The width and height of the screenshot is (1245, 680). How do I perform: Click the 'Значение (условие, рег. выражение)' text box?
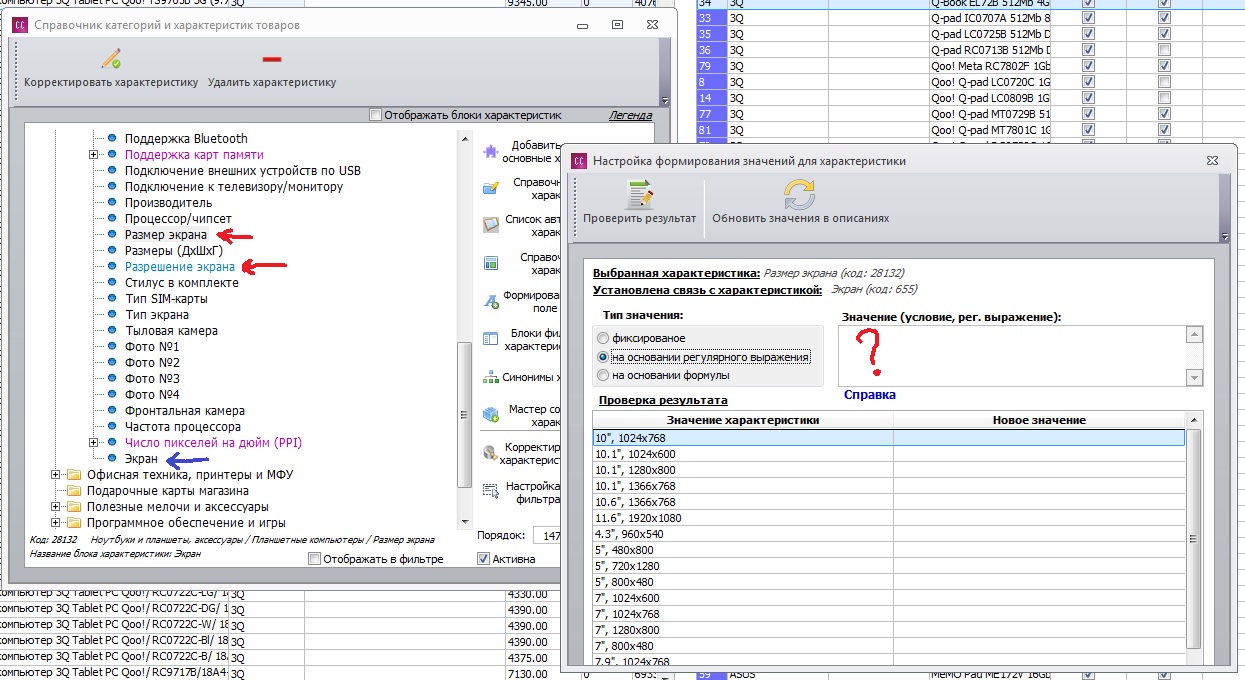(x=1012, y=357)
